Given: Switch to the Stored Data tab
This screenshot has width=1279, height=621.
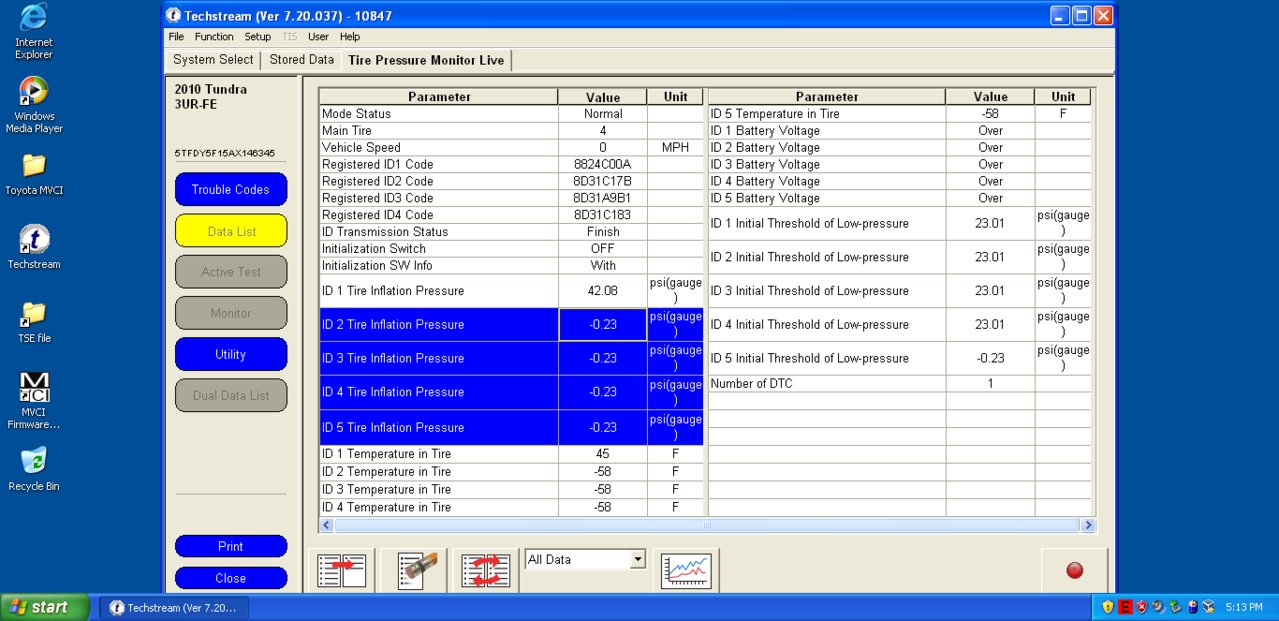Looking at the screenshot, I should tap(301, 60).
